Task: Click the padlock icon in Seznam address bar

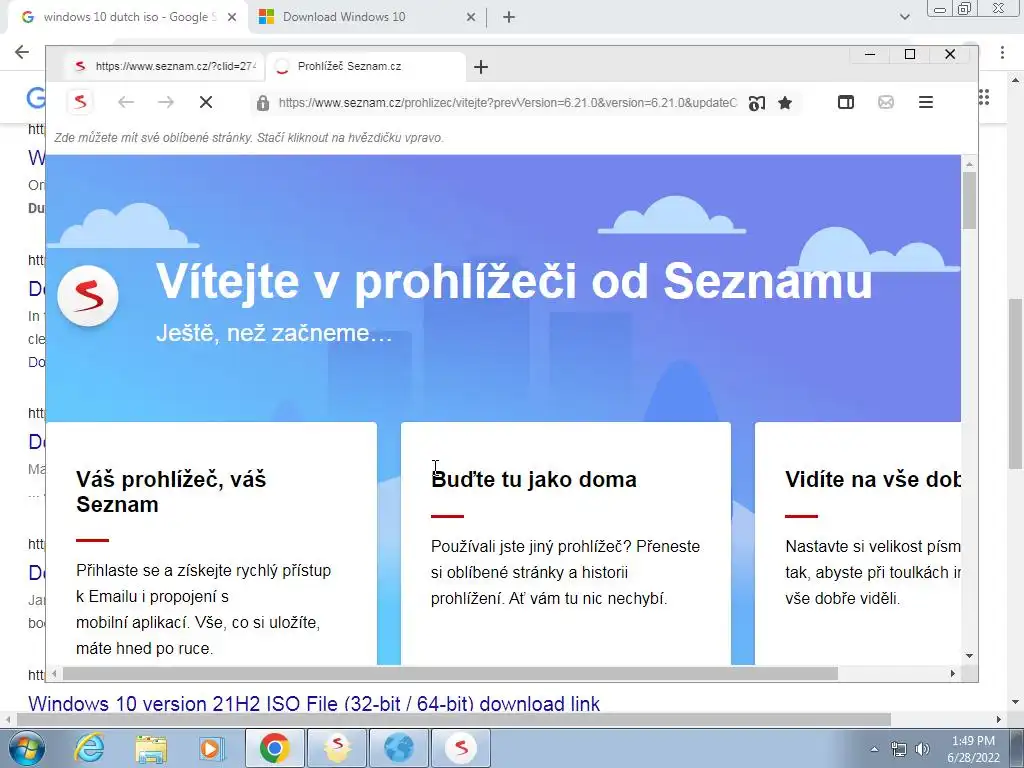Action: (x=263, y=103)
